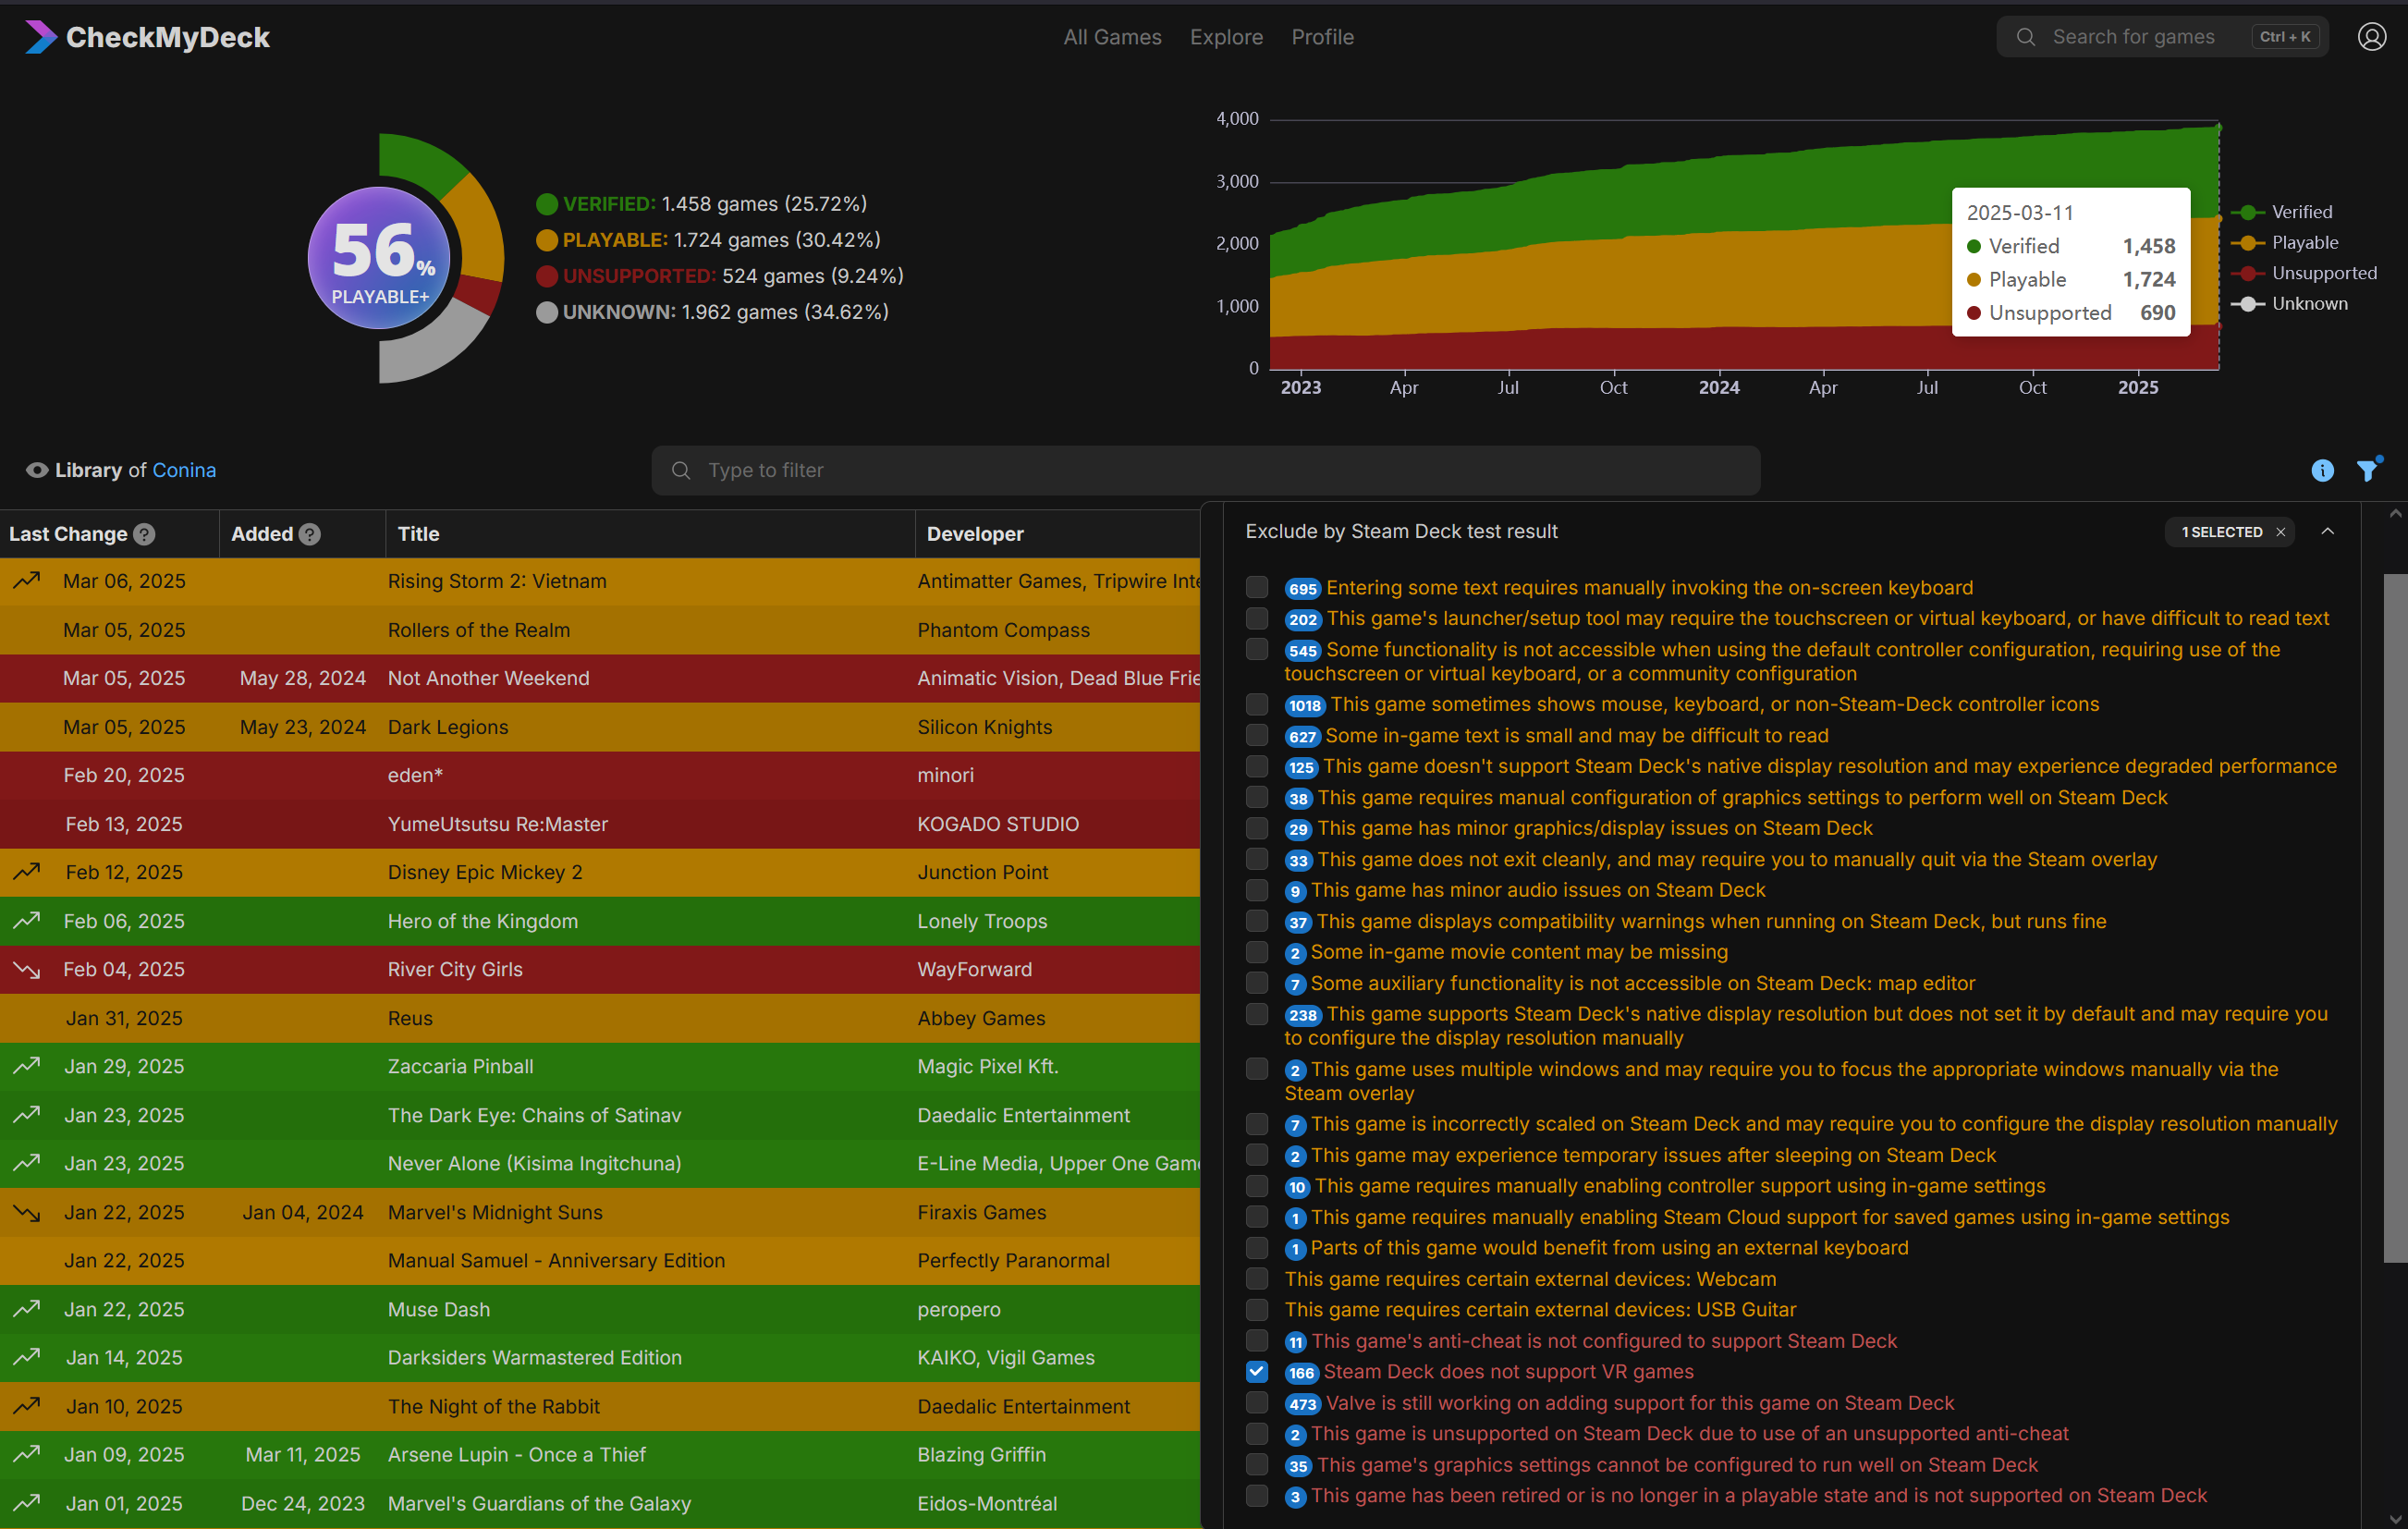Toggle the filter funnel icon
Image resolution: width=2408 pixels, height=1529 pixels.
click(2367, 470)
